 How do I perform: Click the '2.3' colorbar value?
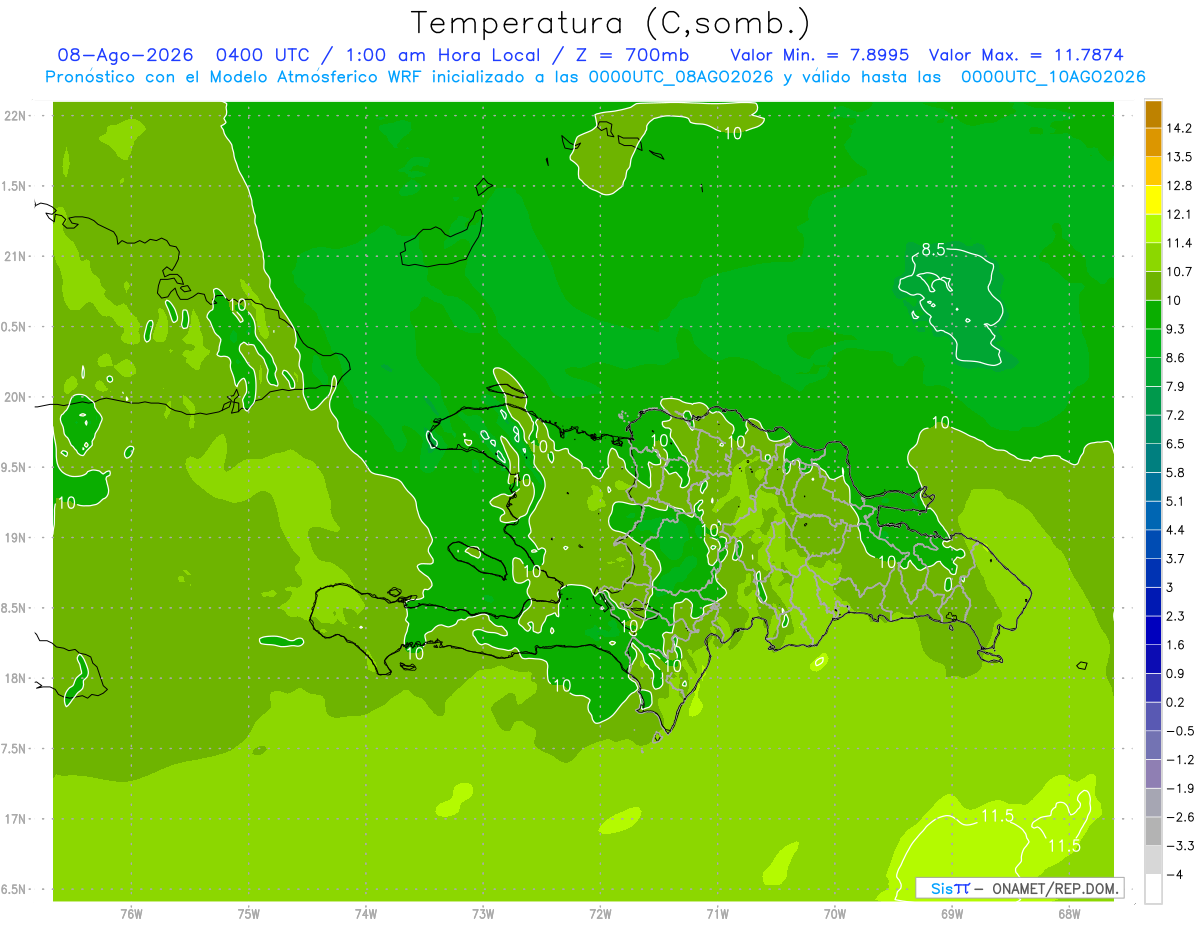(1176, 616)
